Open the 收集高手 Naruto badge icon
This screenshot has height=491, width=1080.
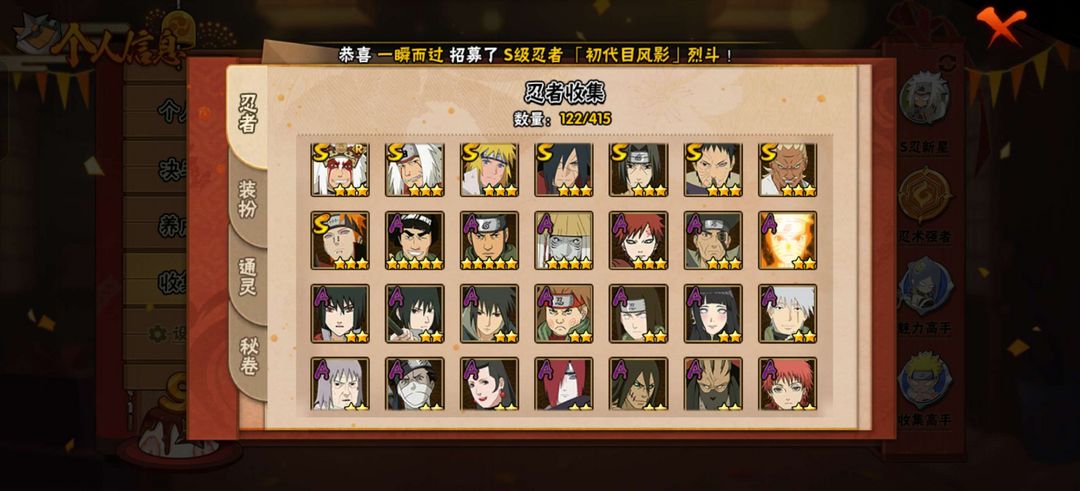click(x=925, y=379)
